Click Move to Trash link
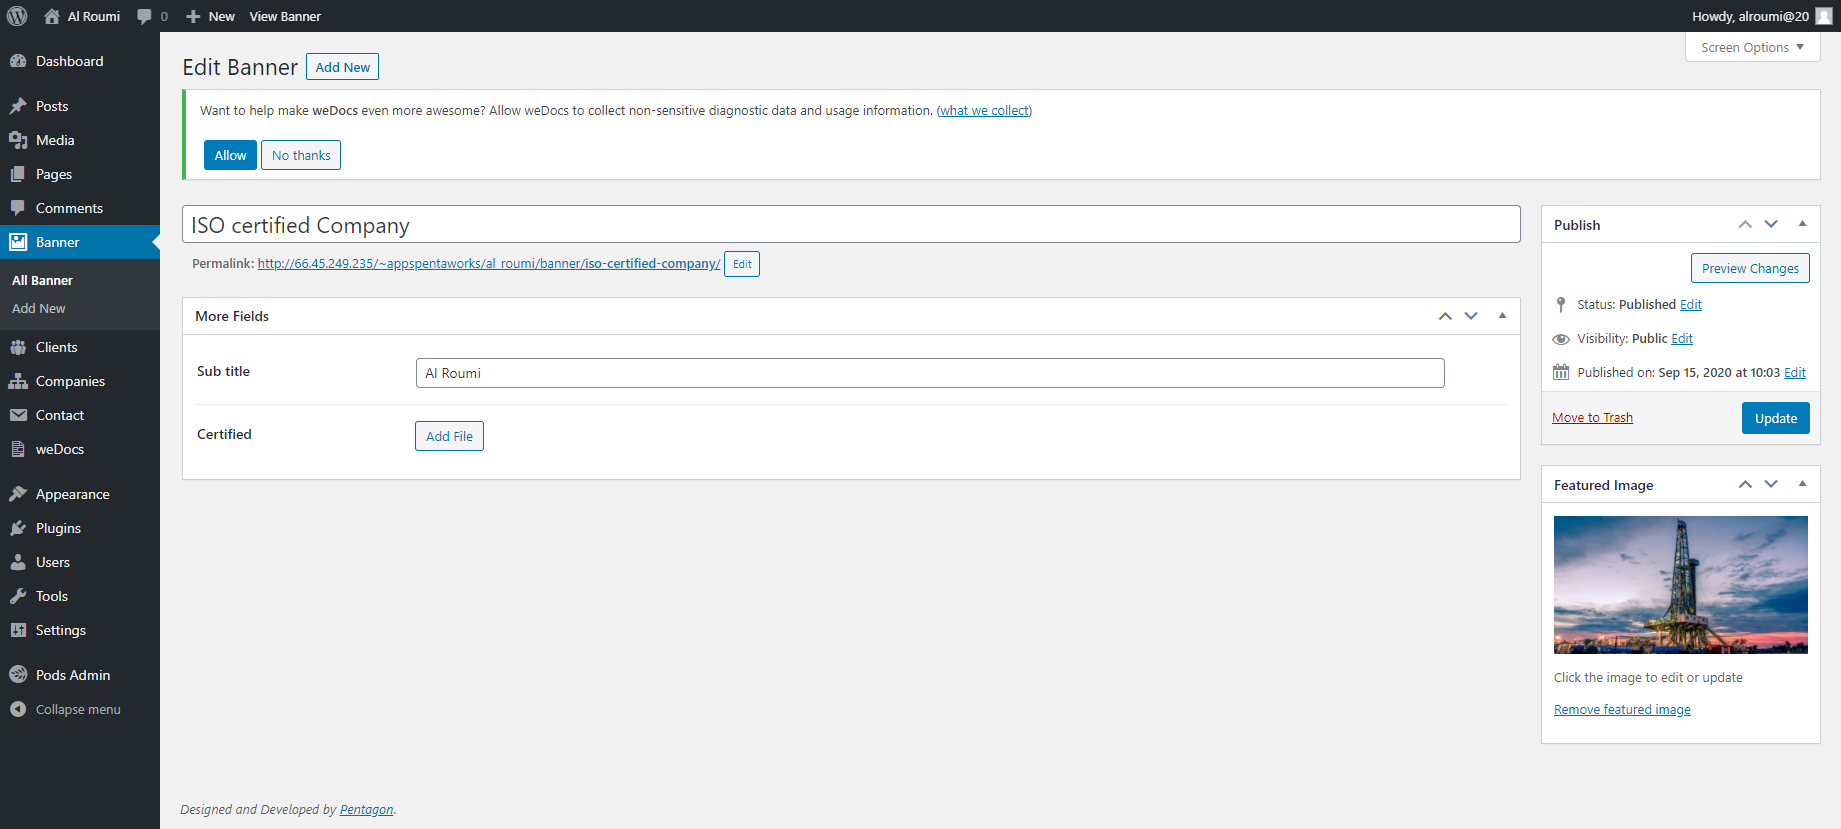Screen dimensions: 1841x829 pos(1592,418)
